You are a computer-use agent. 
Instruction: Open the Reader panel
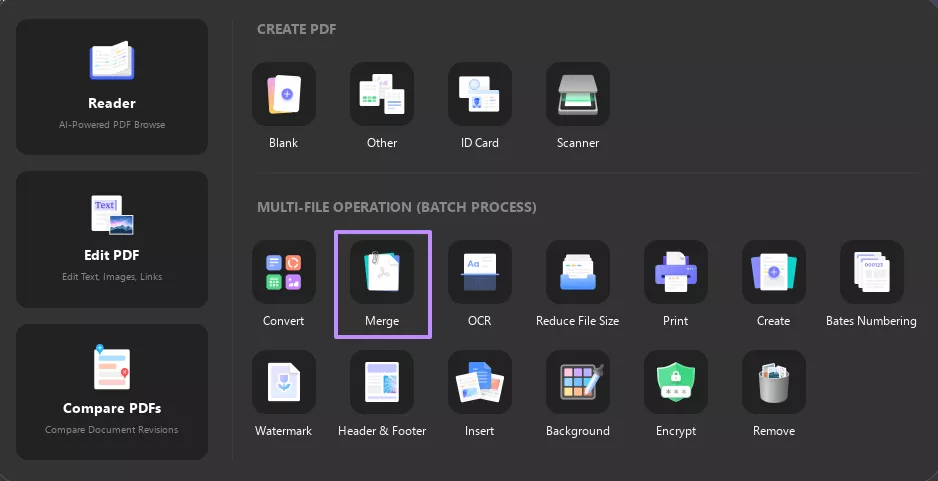112,87
